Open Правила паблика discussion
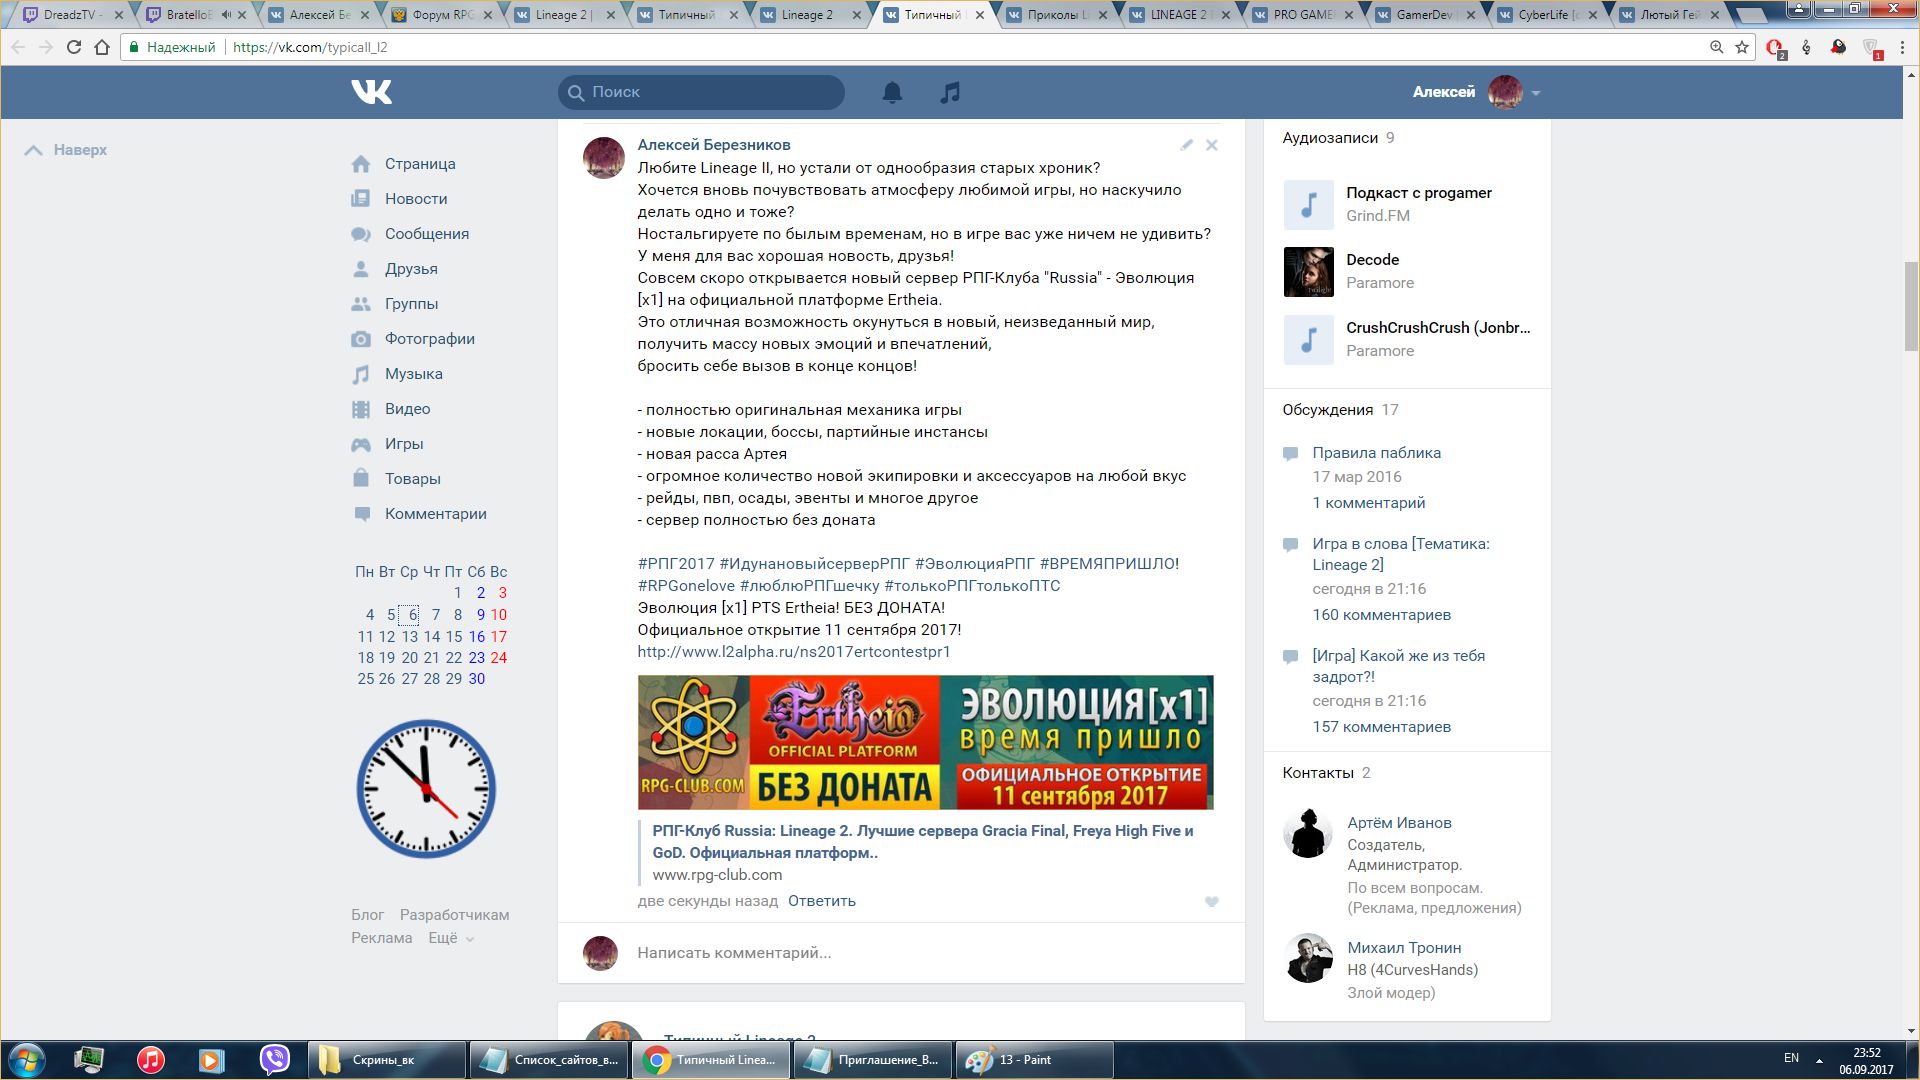 (x=1377, y=453)
